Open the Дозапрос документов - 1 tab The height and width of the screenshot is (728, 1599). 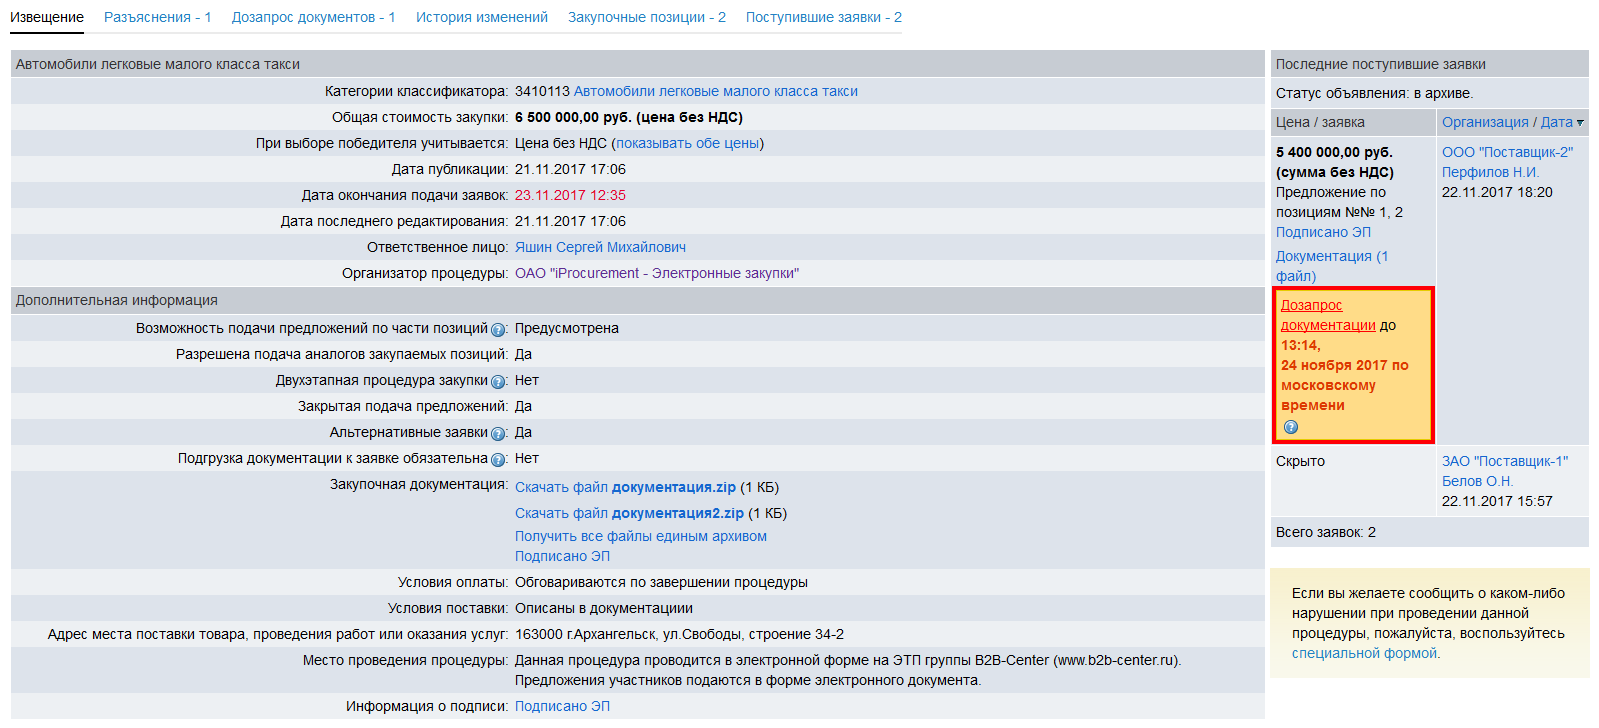click(313, 17)
